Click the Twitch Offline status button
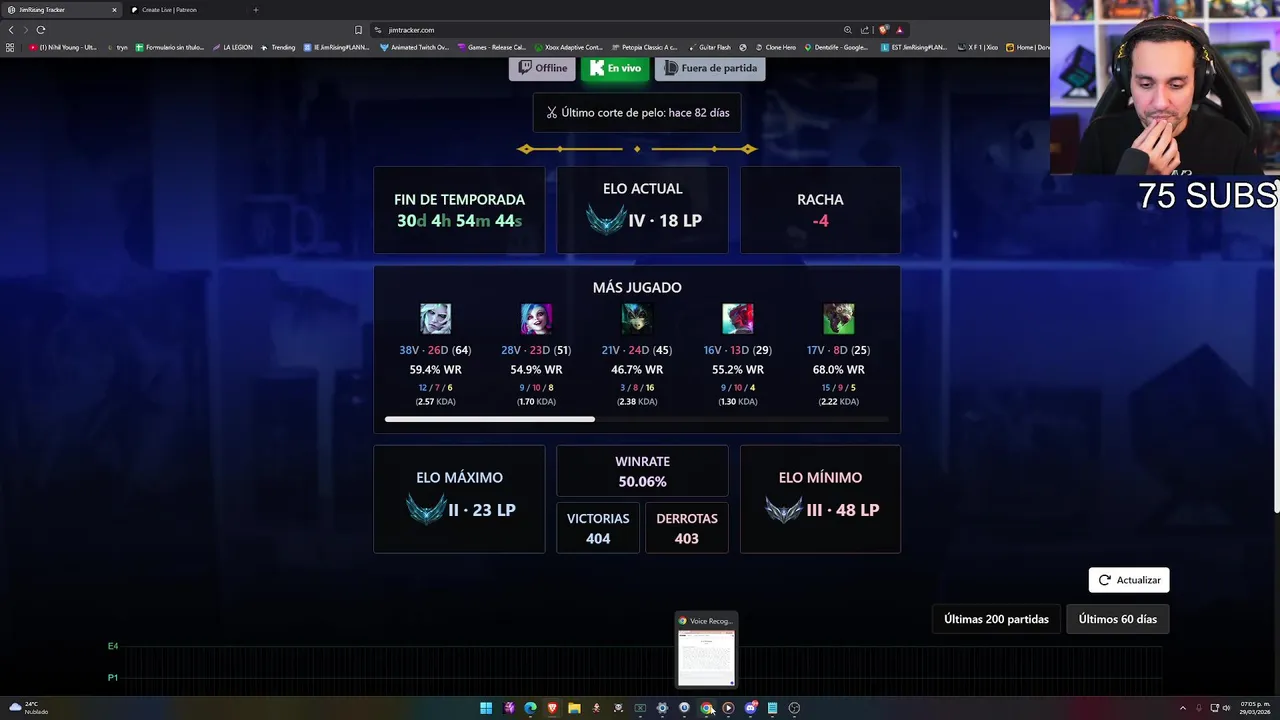 click(542, 68)
